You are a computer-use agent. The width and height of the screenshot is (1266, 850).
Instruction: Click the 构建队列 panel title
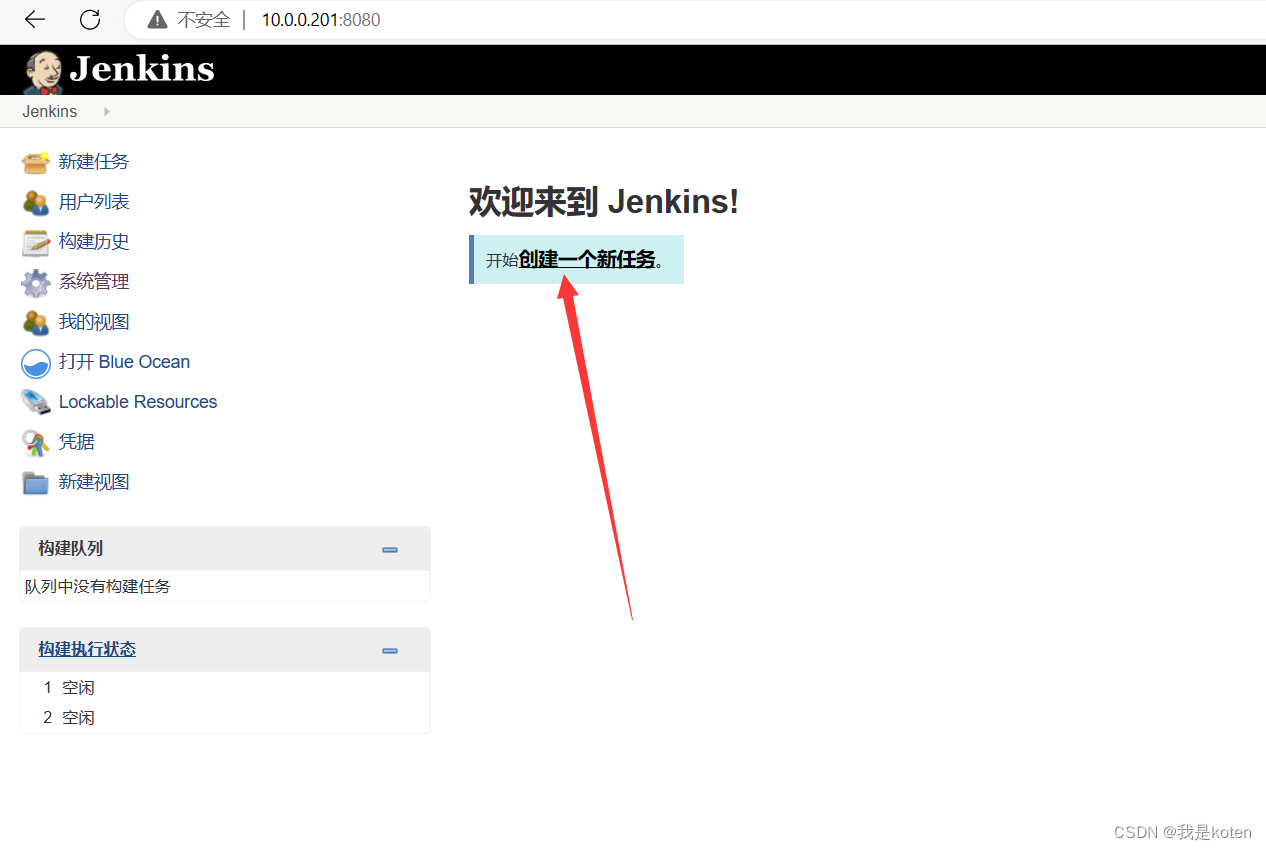point(70,548)
